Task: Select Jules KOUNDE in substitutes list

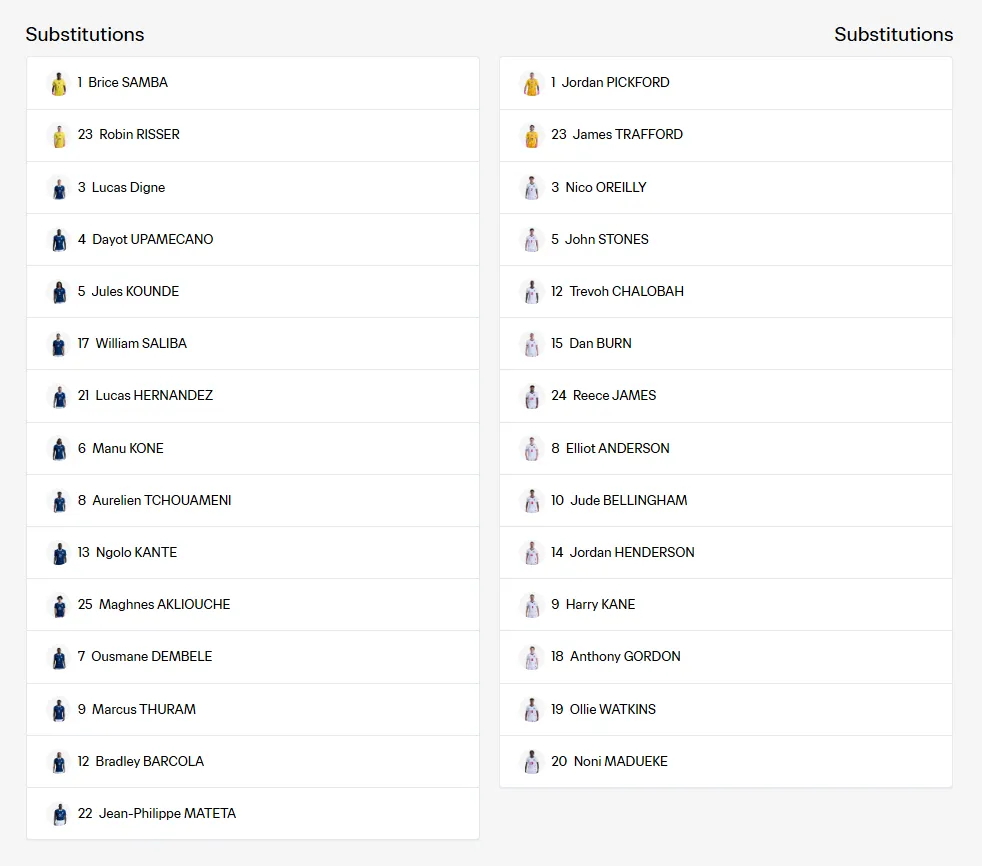Action: 253,292
